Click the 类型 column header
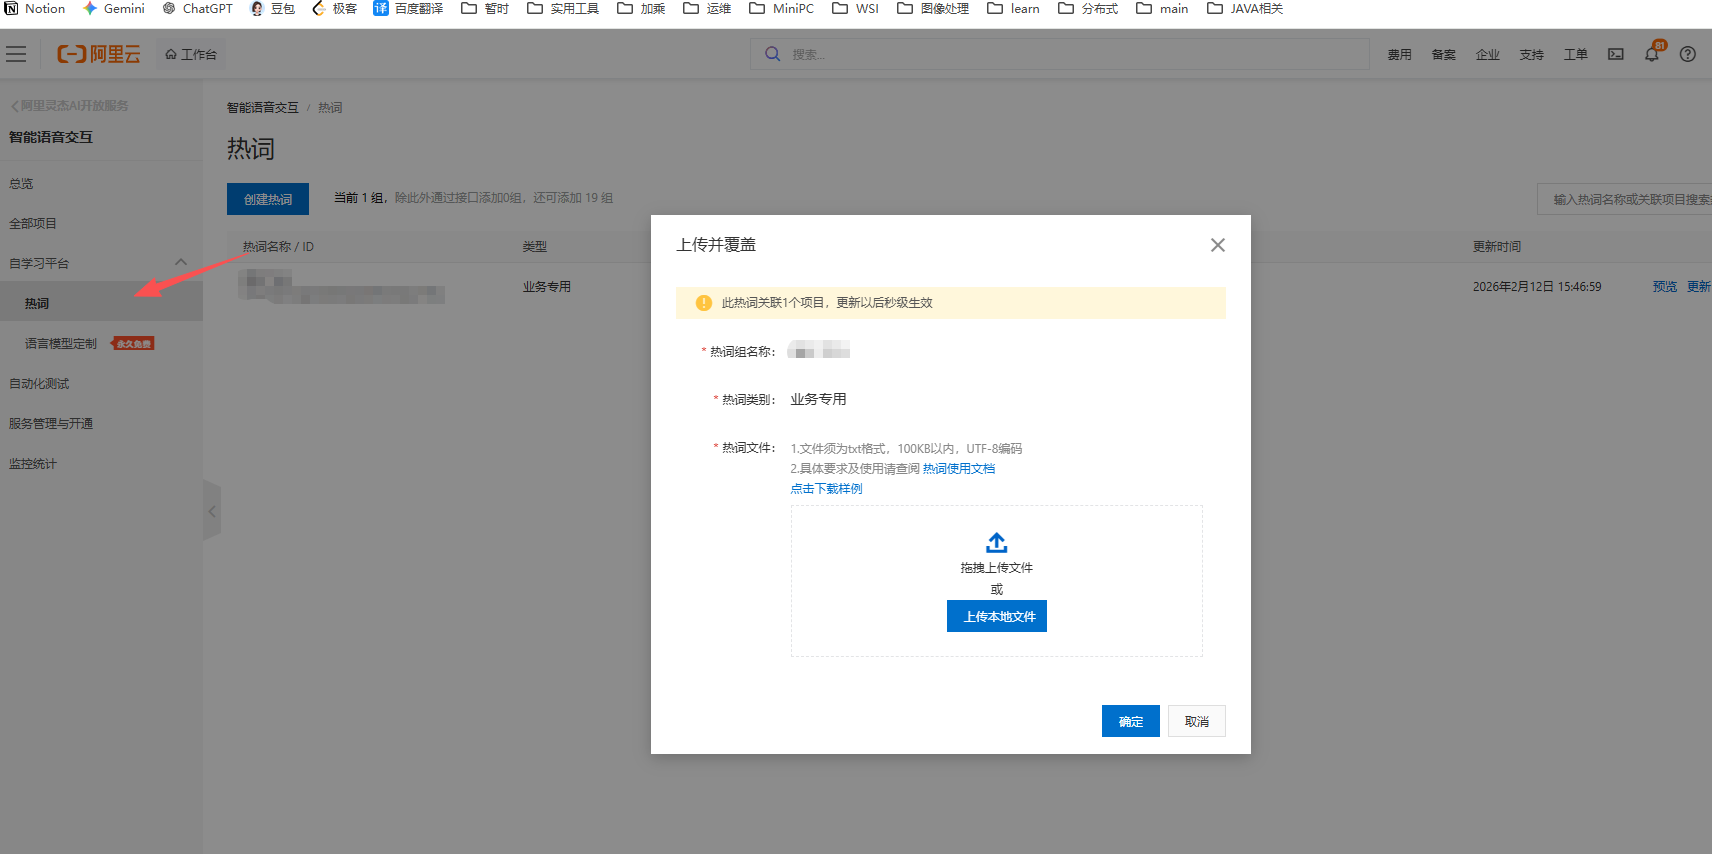The image size is (1712, 854). click(534, 247)
